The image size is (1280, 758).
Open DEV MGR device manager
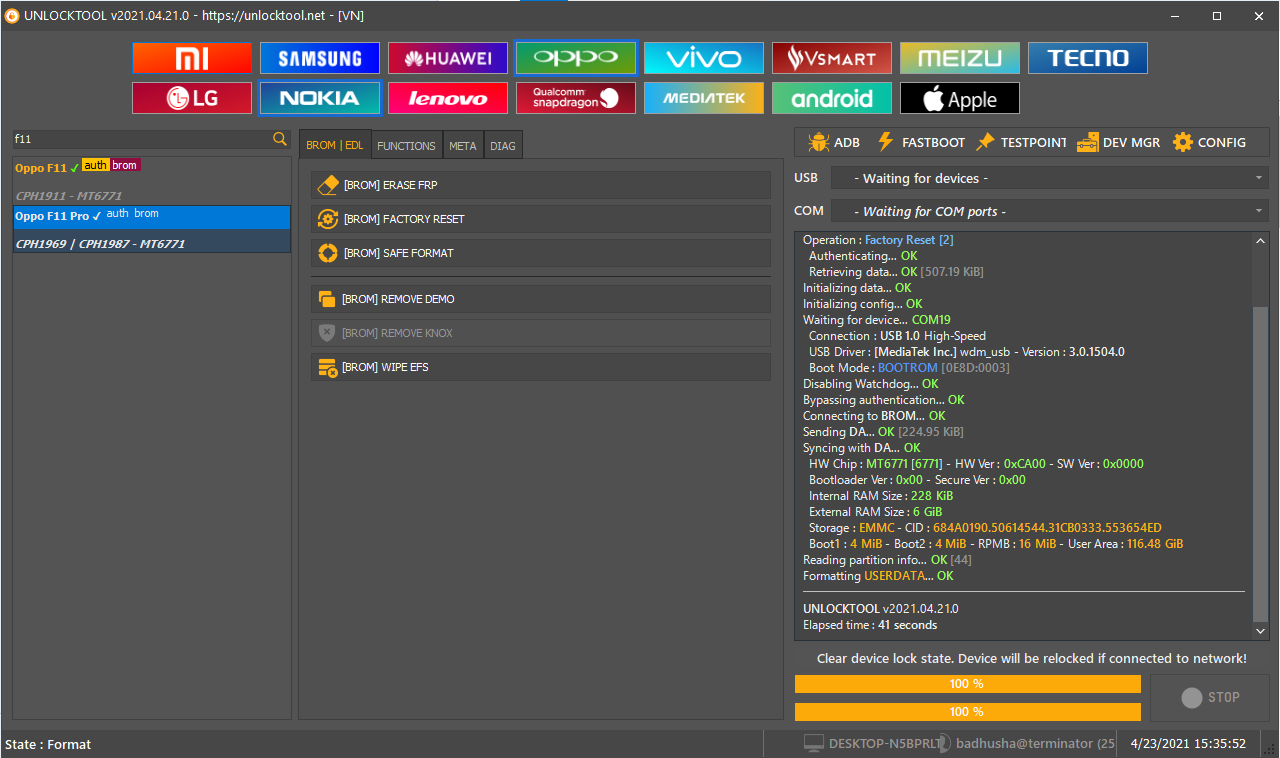(1119, 142)
